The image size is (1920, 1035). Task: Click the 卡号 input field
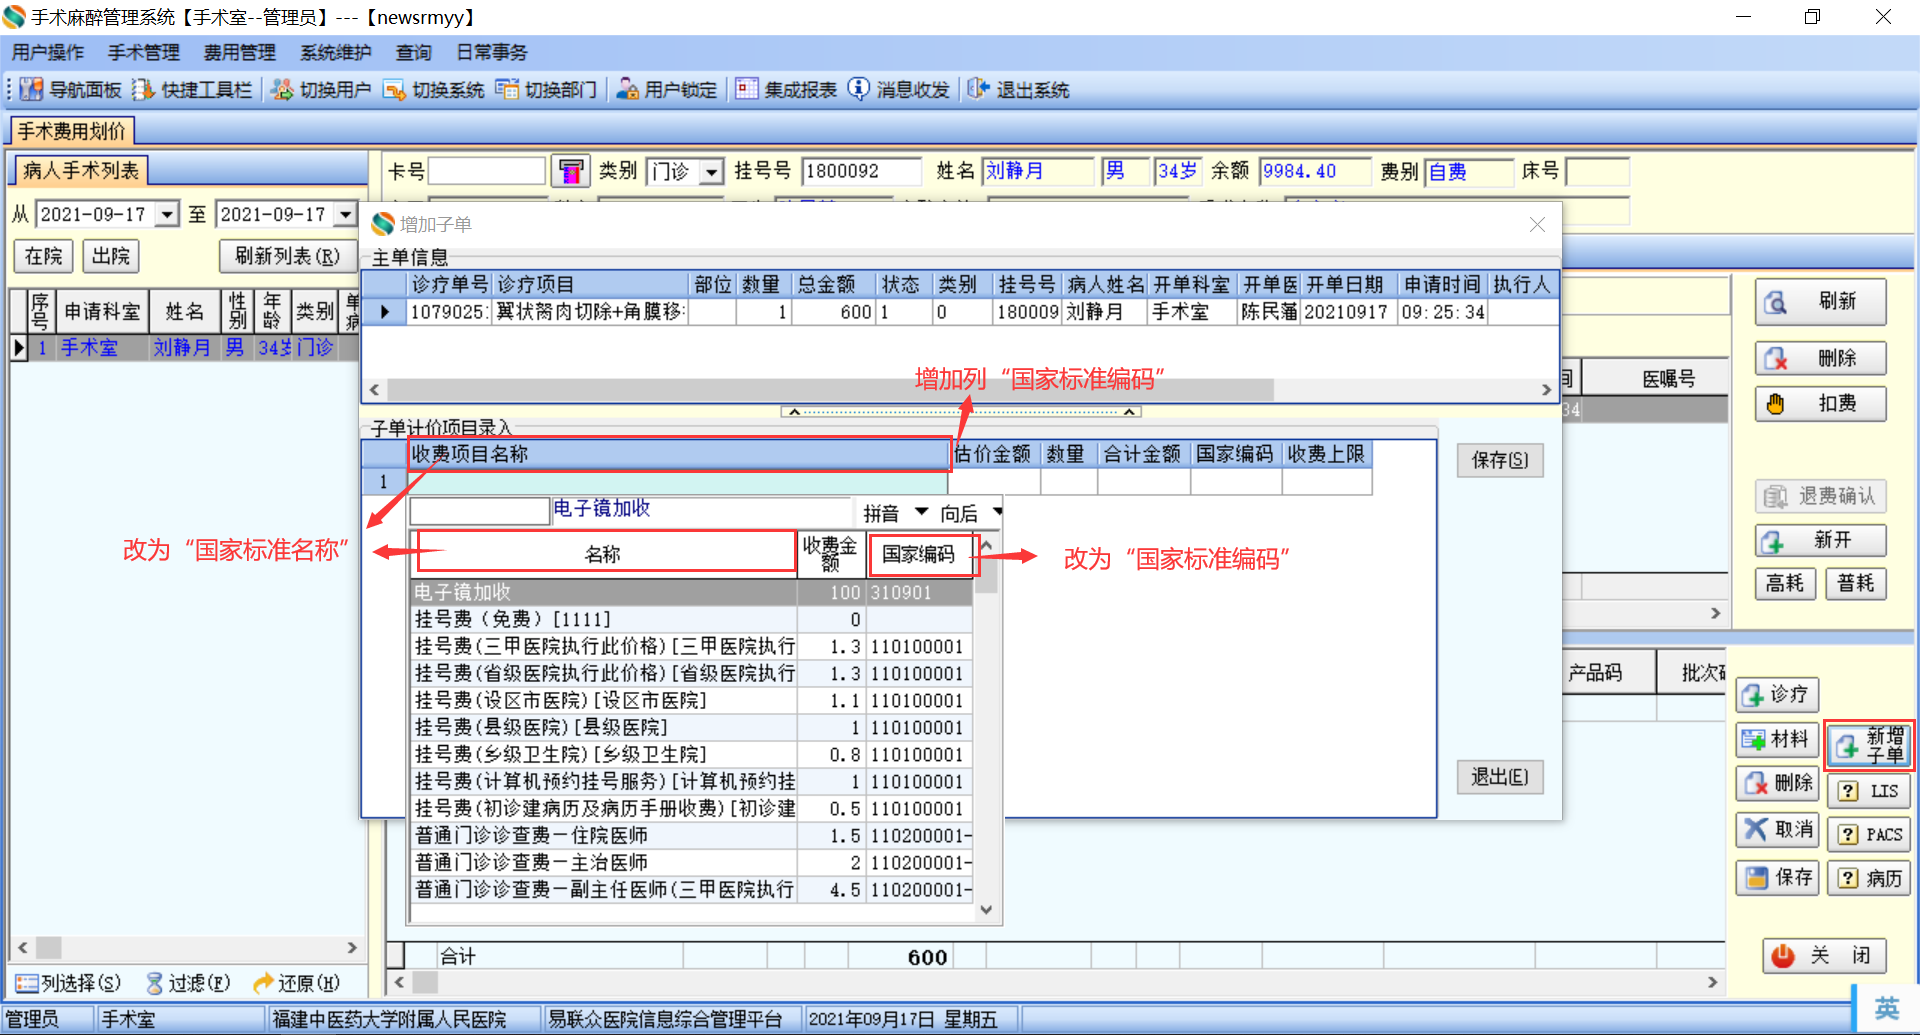487,171
